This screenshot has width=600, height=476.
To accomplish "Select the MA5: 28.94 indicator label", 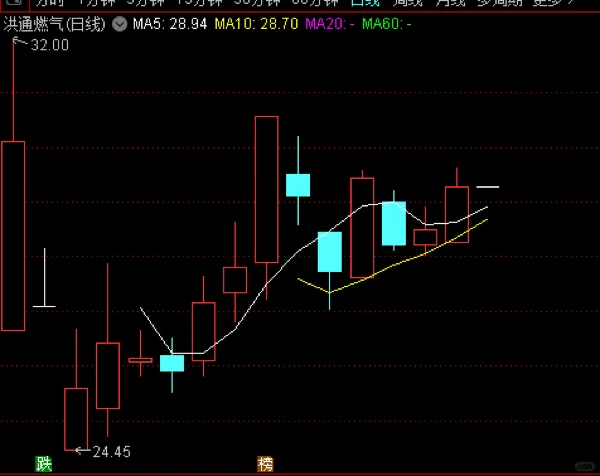I will [x=170, y=24].
